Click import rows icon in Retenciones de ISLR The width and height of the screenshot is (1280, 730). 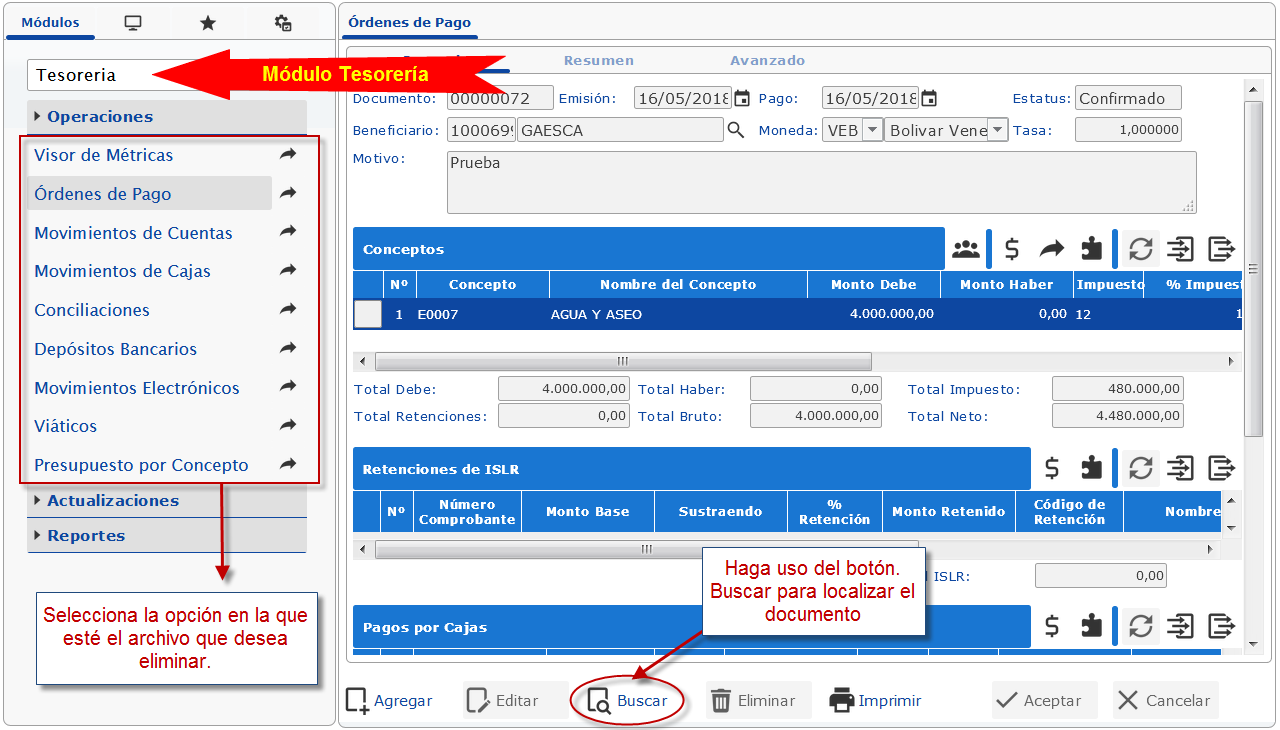1181,468
